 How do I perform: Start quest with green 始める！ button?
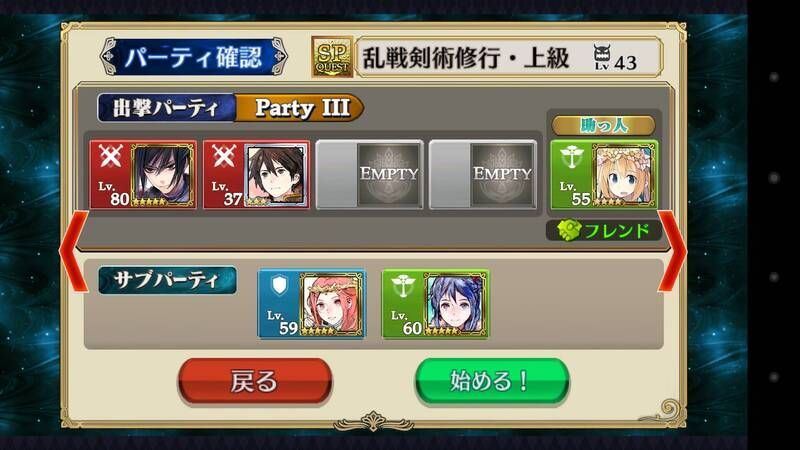click(492, 382)
